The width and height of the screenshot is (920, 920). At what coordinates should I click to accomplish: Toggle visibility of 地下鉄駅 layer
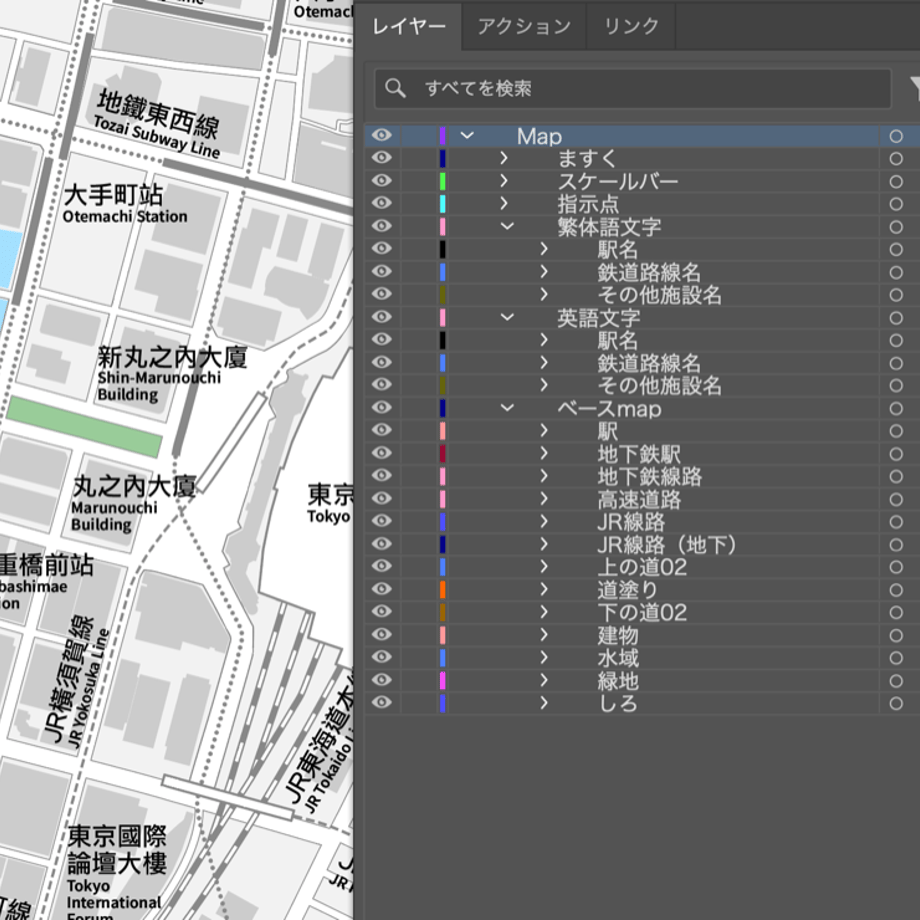[381, 453]
